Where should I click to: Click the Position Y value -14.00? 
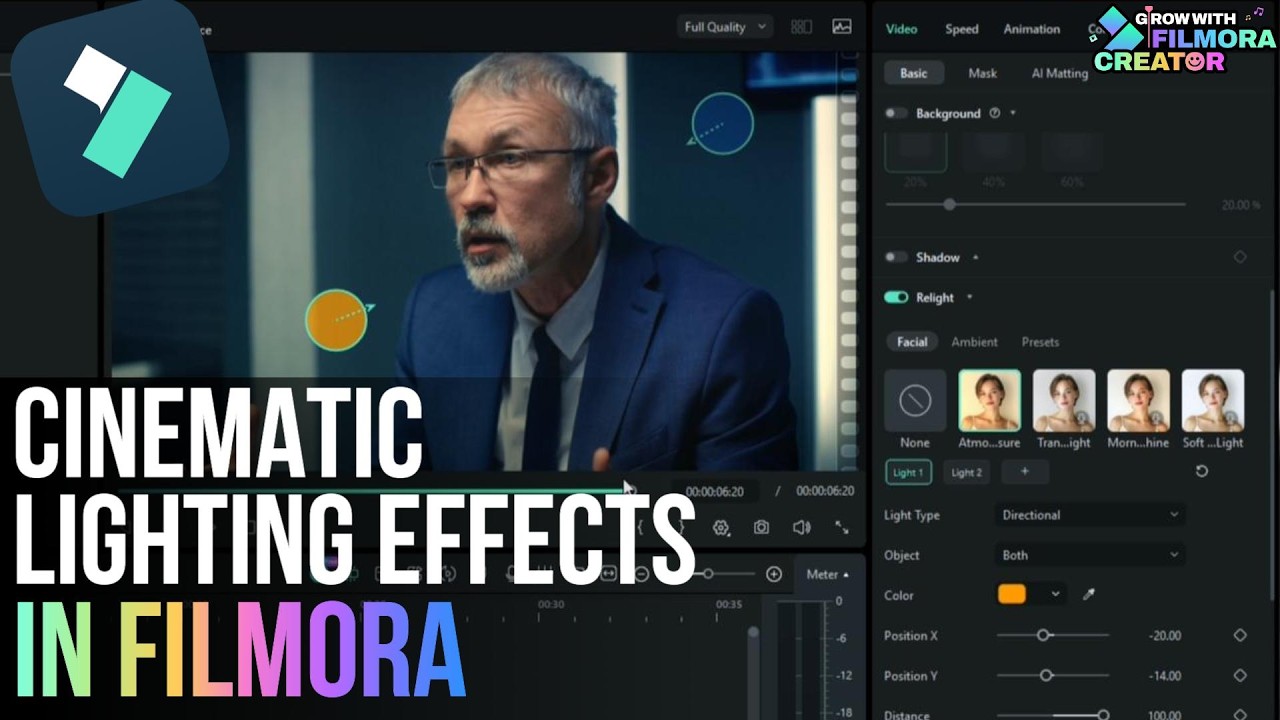[x=1165, y=676]
